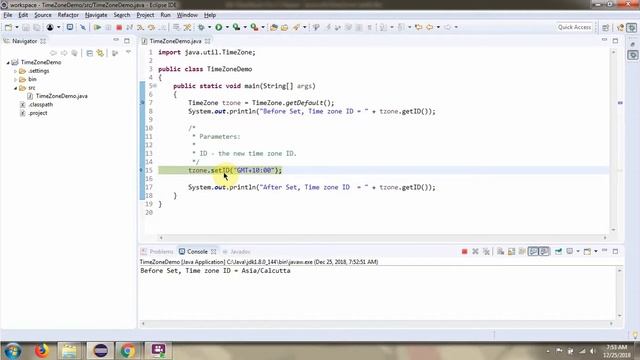The image size is (640, 360).
Task: Expand the .settings folder
Action: [x=16, y=71]
